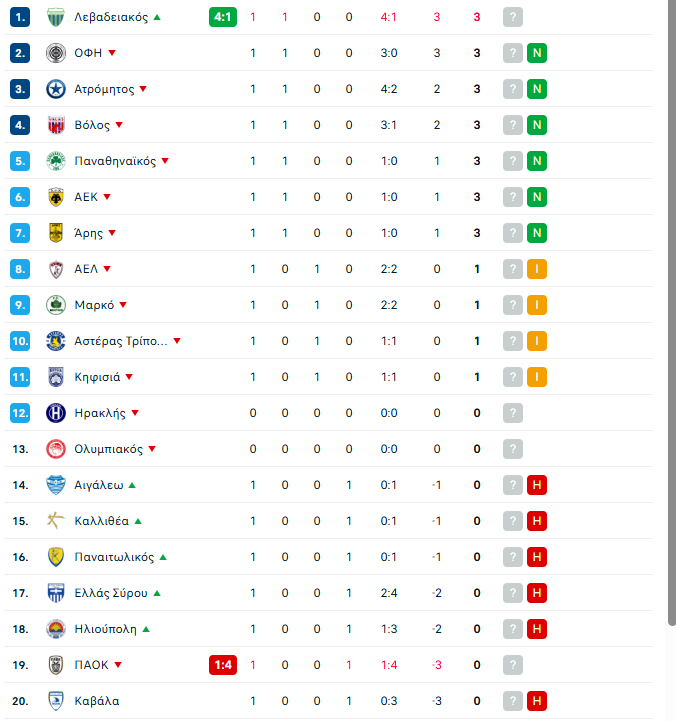Click the gray ? badge in Ηρακλής row
The height and width of the screenshot is (721, 676).
tap(513, 413)
